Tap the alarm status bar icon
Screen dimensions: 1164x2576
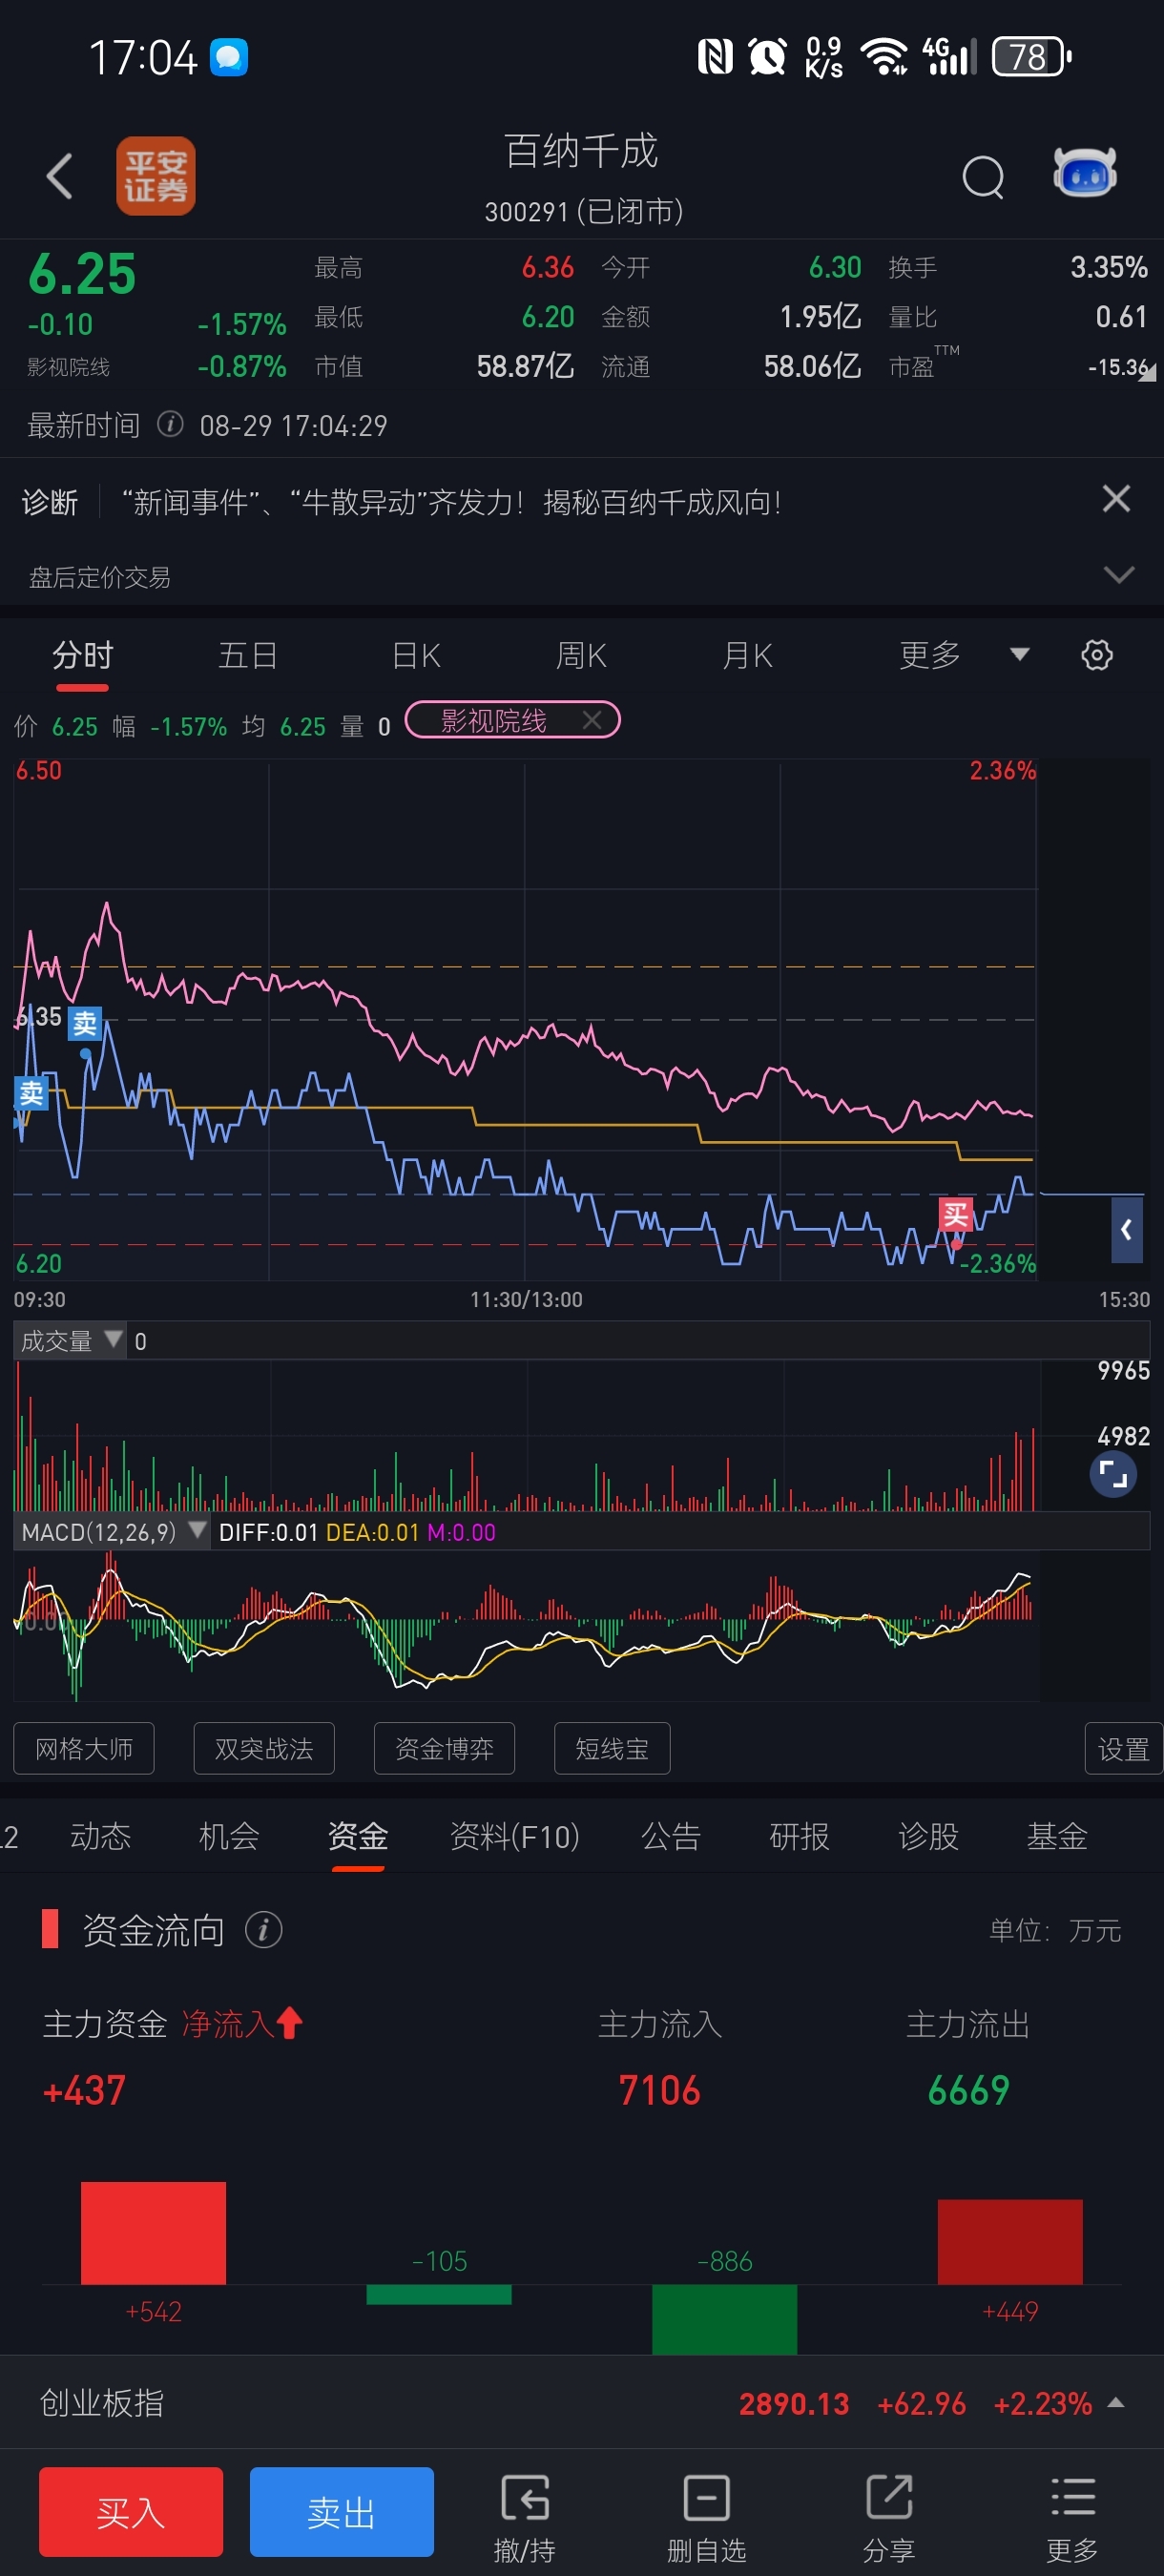768,56
